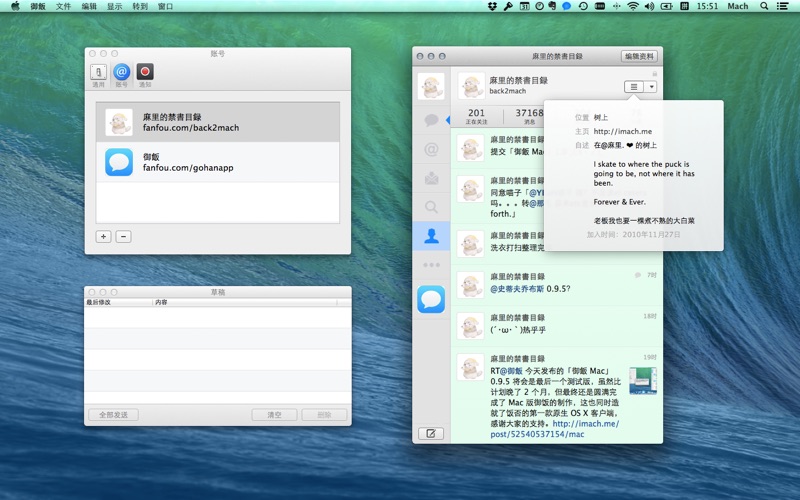Click the compose new message icon
This screenshot has height=500, width=800.
pyautogui.click(x=431, y=433)
